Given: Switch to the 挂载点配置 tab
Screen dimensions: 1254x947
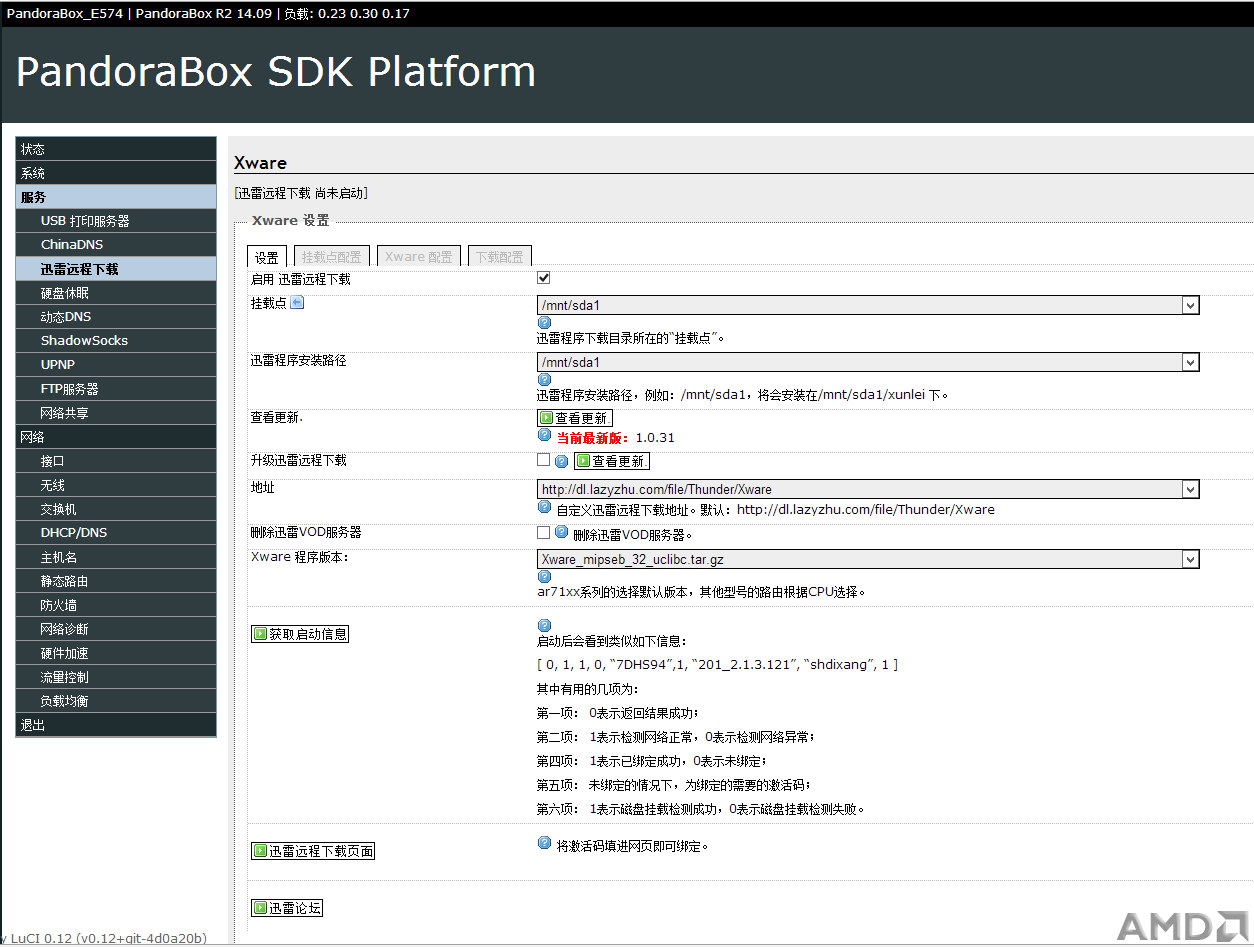Looking at the screenshot, I should point(333,257).
